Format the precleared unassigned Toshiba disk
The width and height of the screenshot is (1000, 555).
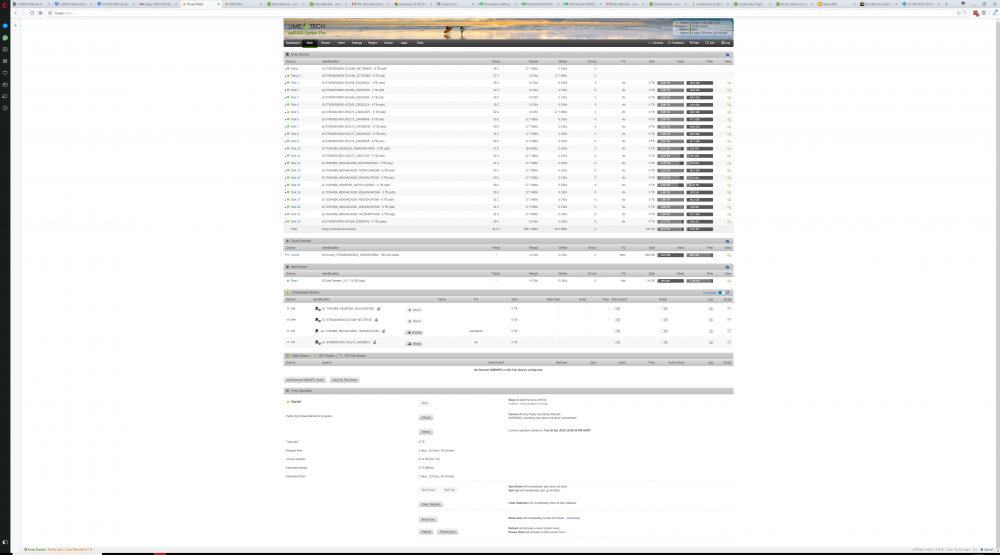[x=415, y=332]
